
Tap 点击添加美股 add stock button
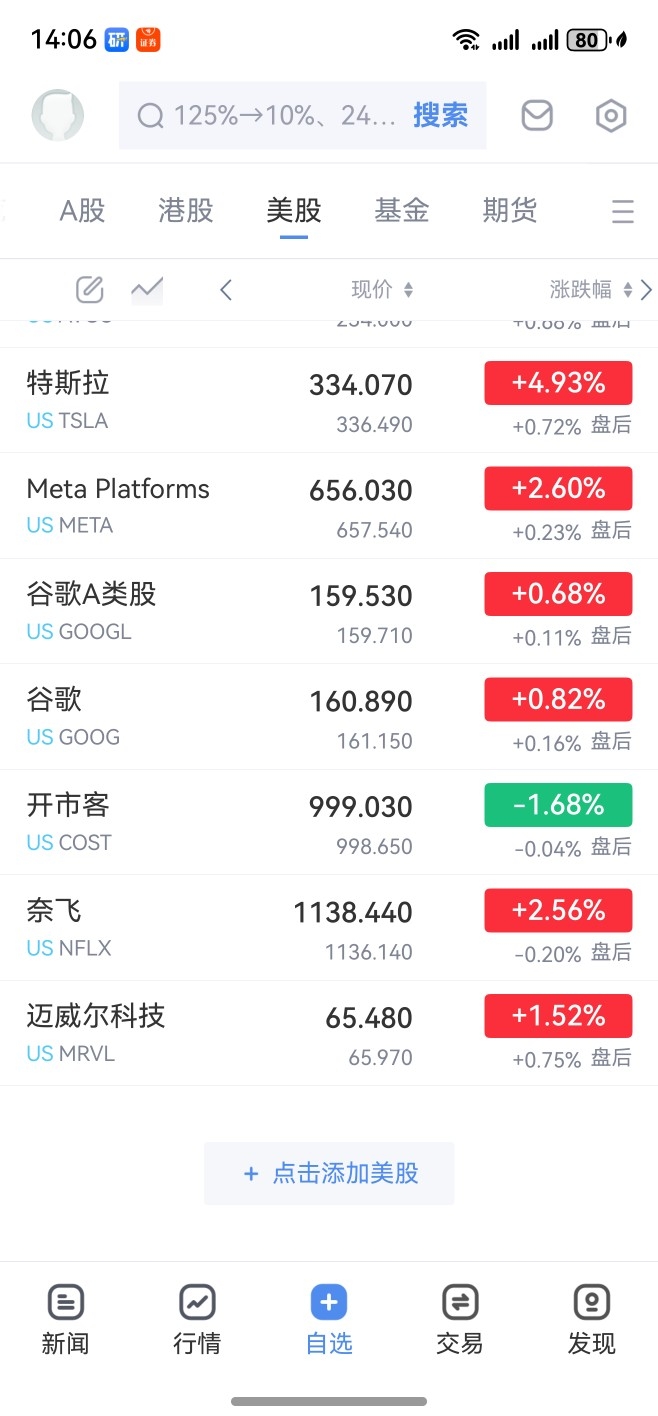coord(329,1173)
